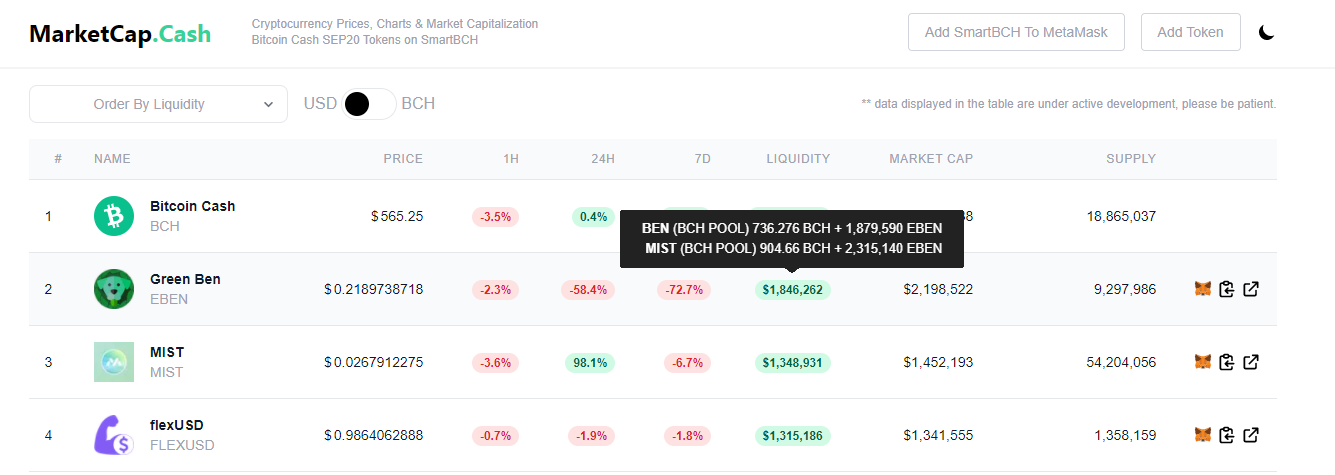The image size is (1335, 475).
Task: Open the Order By Liquidity dropdown
Action: pyautogui.click(x=159, y=104)
